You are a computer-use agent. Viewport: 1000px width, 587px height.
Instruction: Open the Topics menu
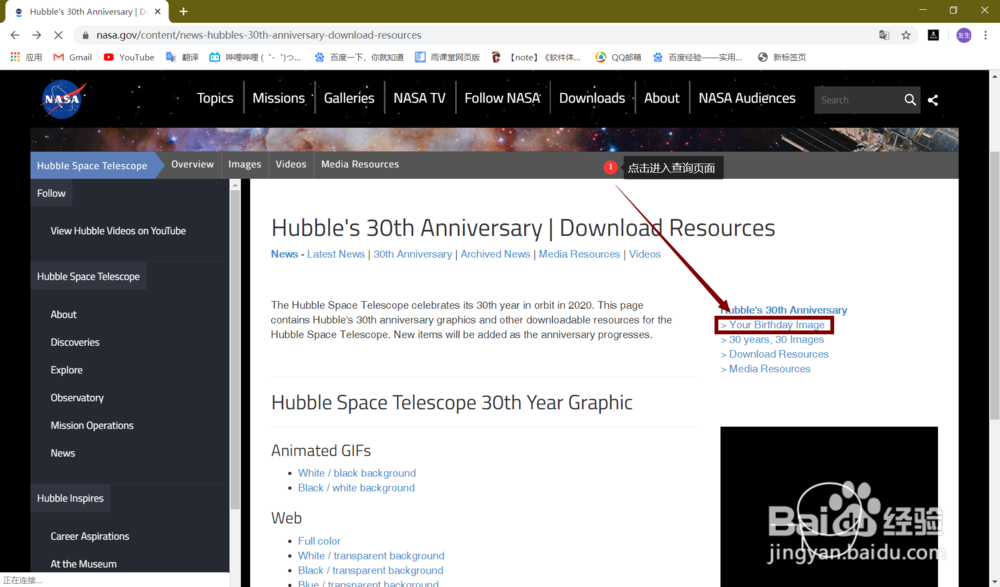click(x=215, y=98)
